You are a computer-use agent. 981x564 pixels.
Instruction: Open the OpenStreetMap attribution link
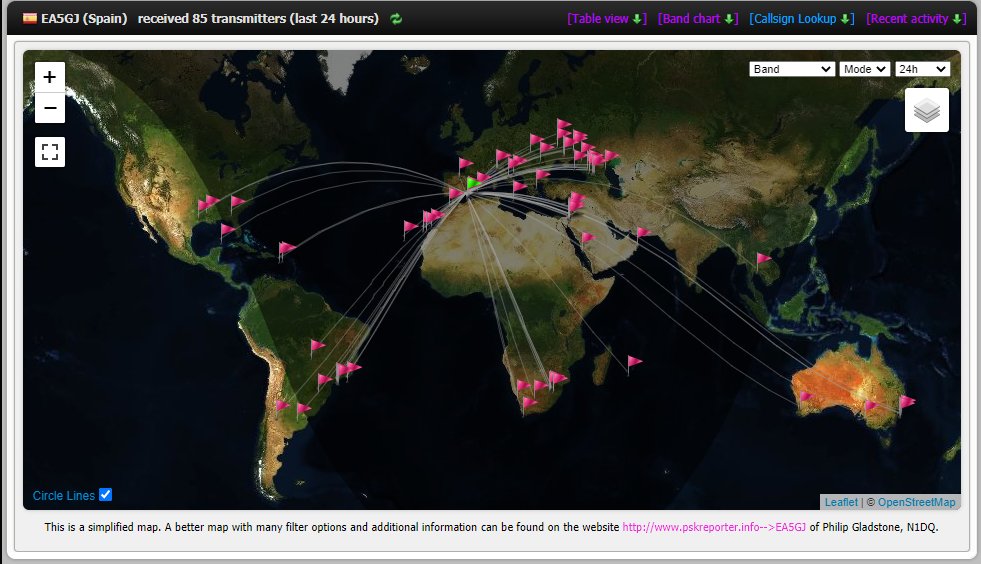click(x=917, y=502)
